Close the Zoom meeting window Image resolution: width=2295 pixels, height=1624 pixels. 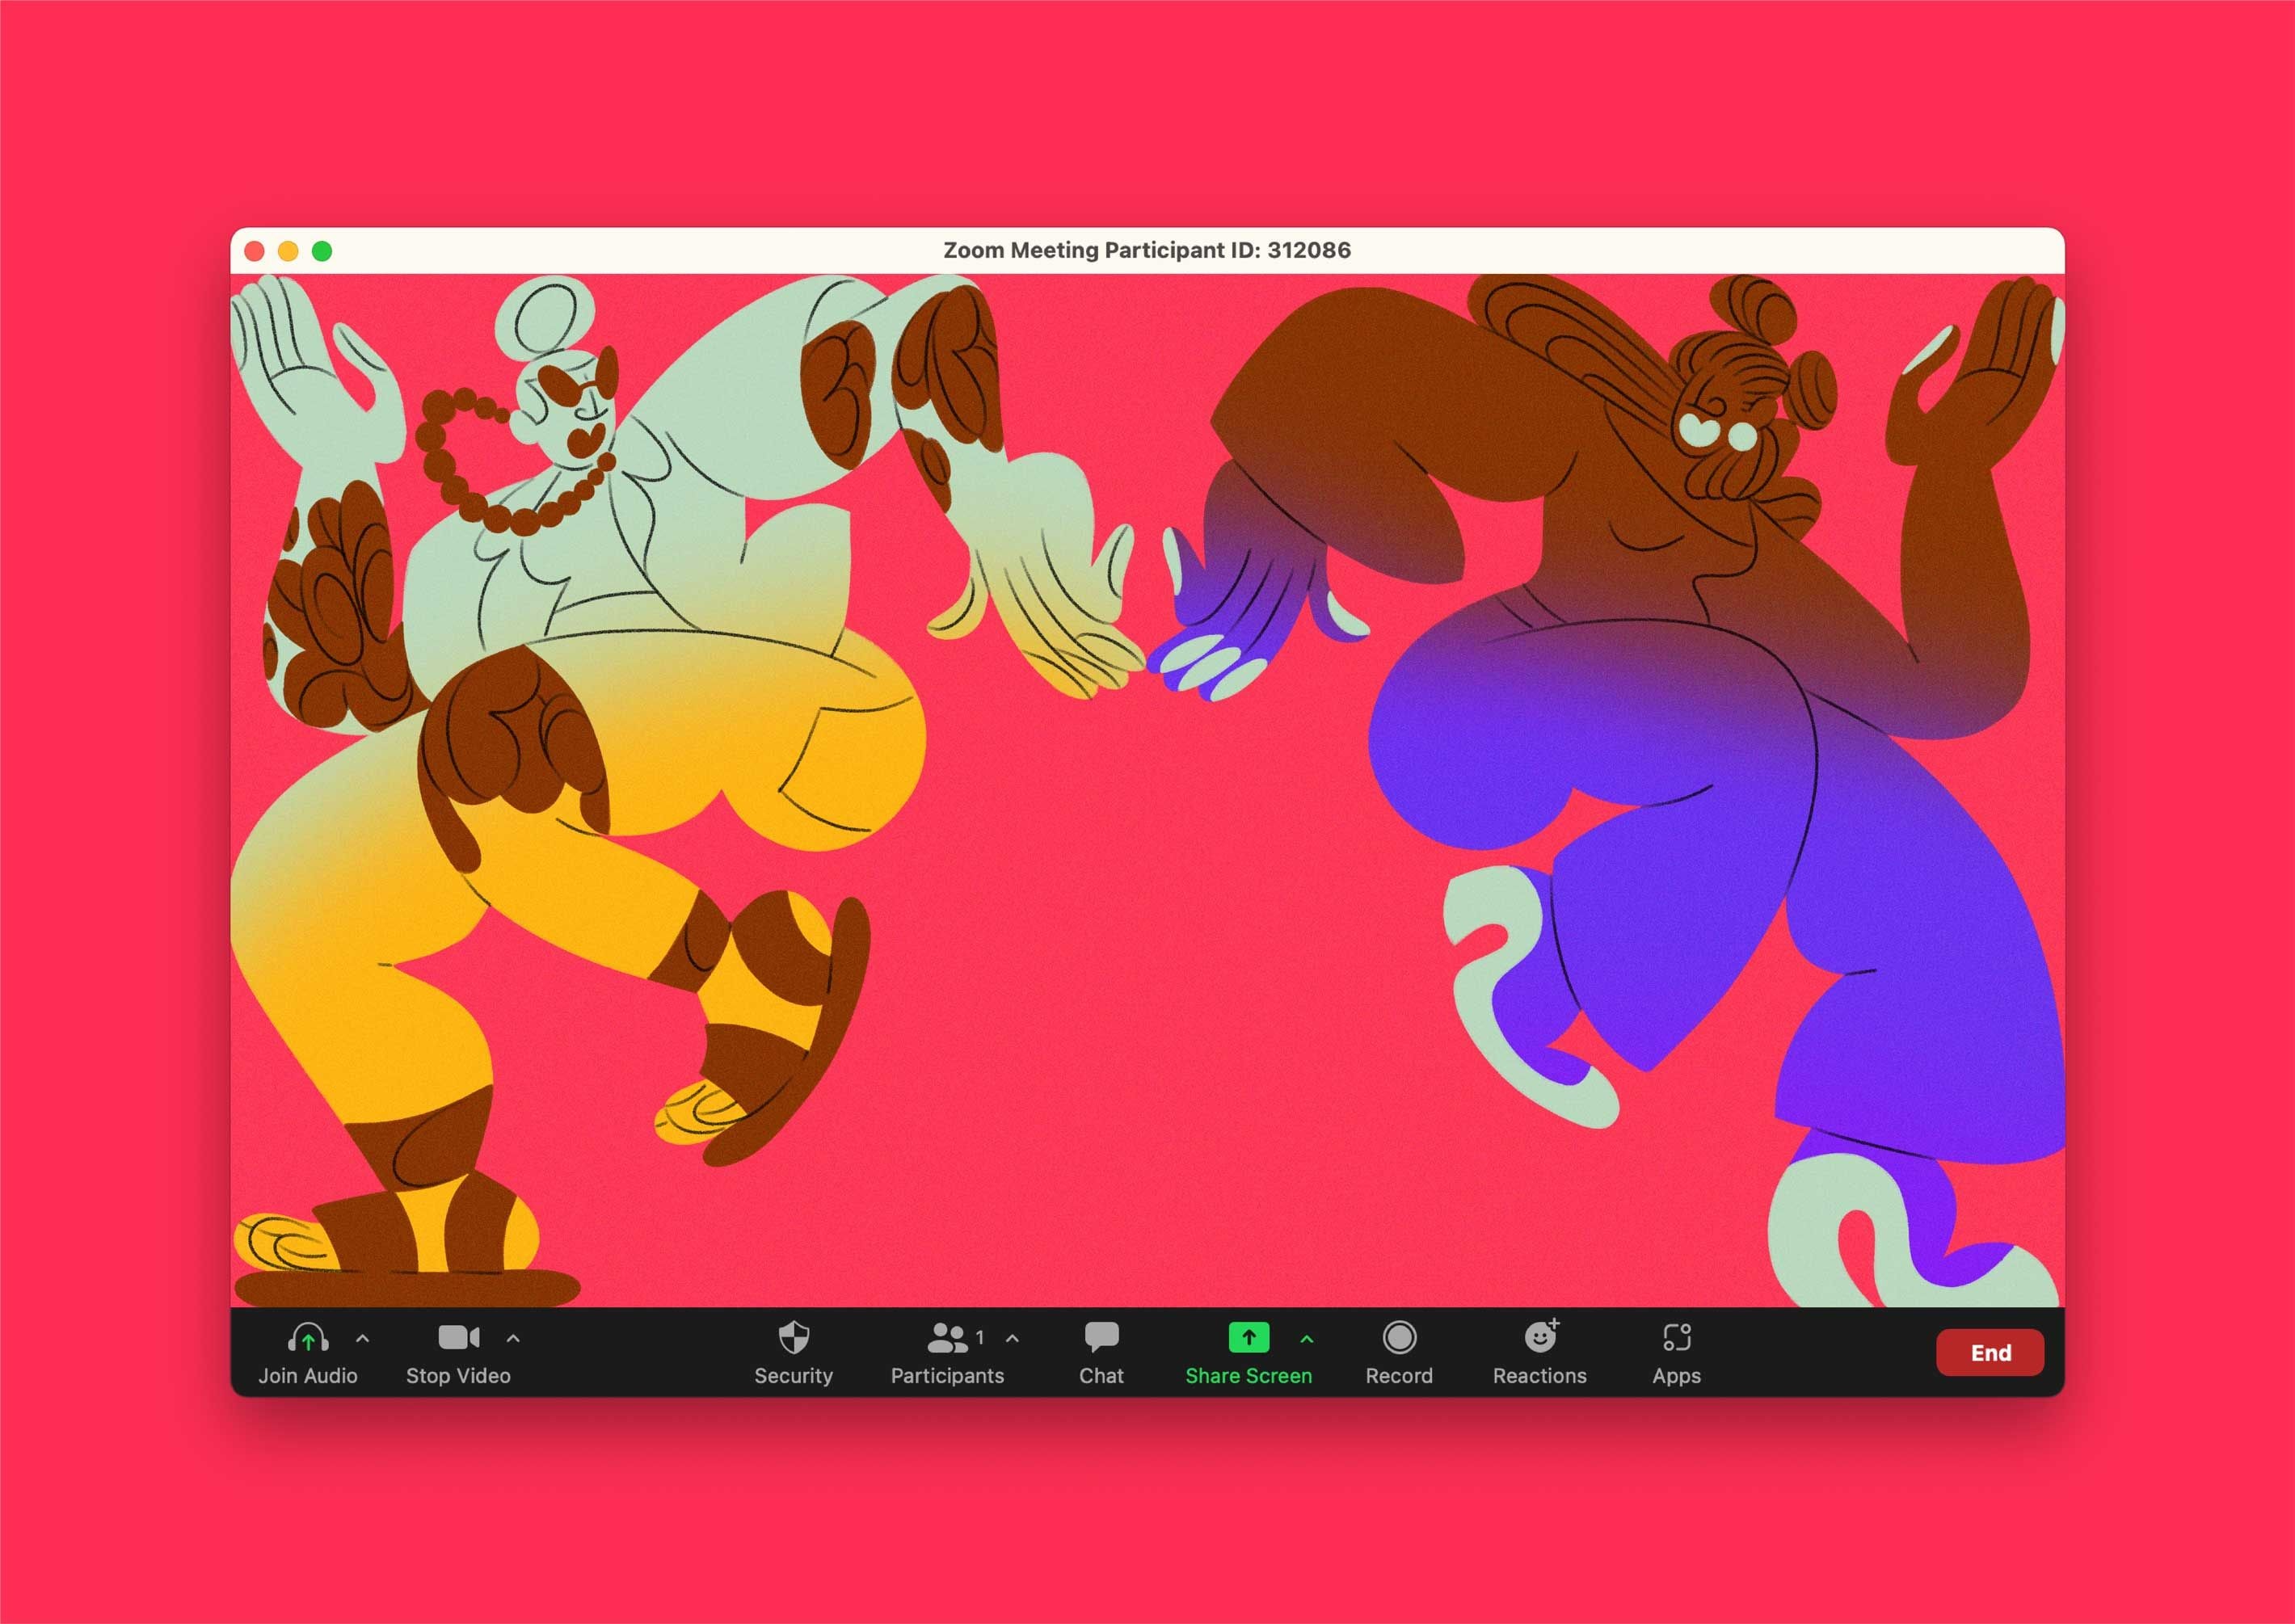(x=254, y=251)
